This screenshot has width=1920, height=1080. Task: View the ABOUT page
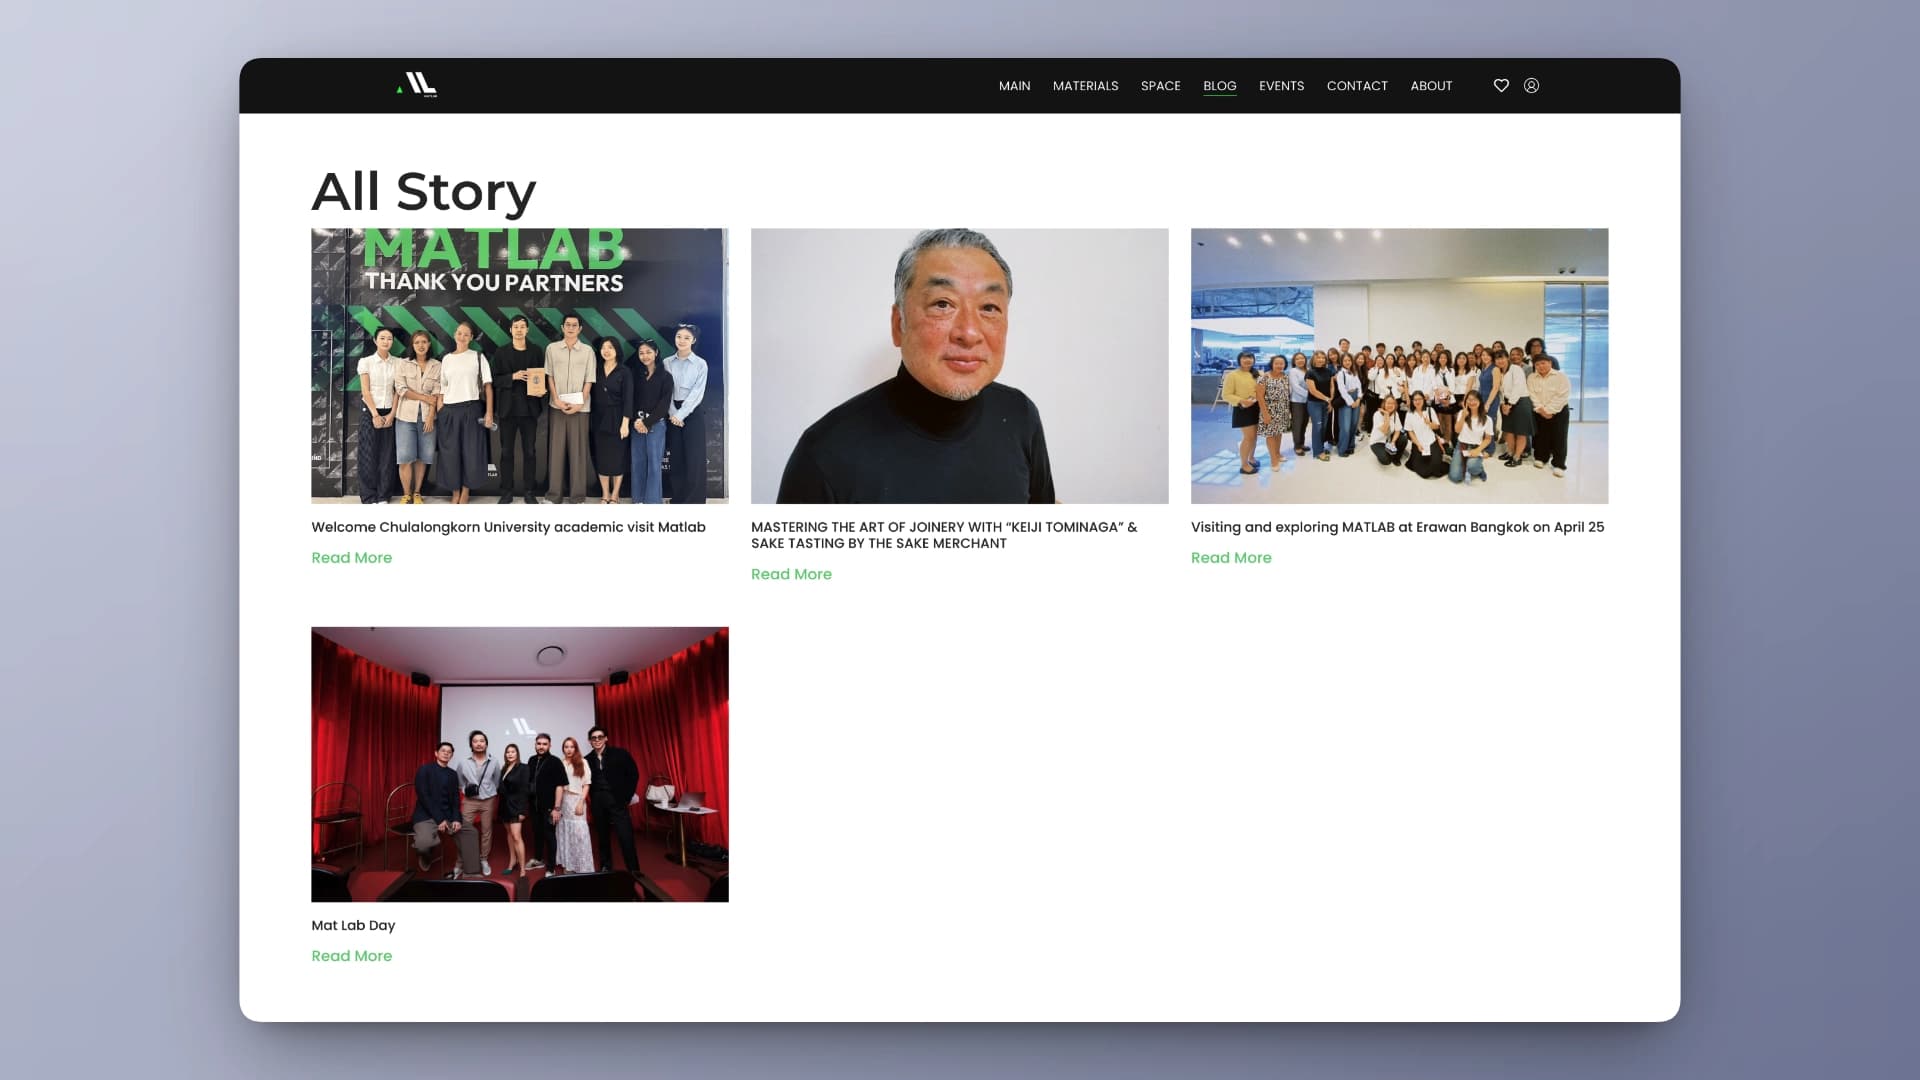pyautogui.click(x=1431, y=86)
